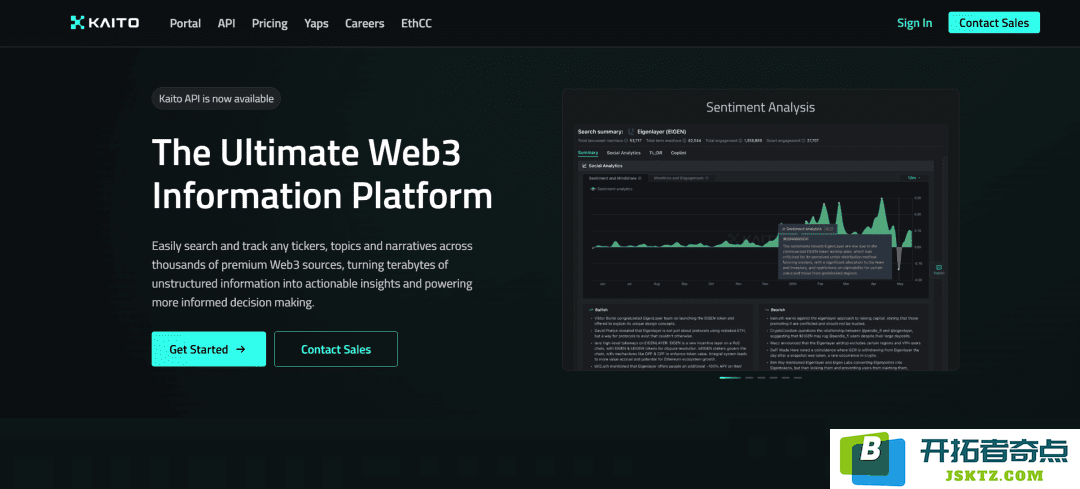The image size is (1080, 489).
Task: Click the Bearish section trend icon
Action: [767, 310]
